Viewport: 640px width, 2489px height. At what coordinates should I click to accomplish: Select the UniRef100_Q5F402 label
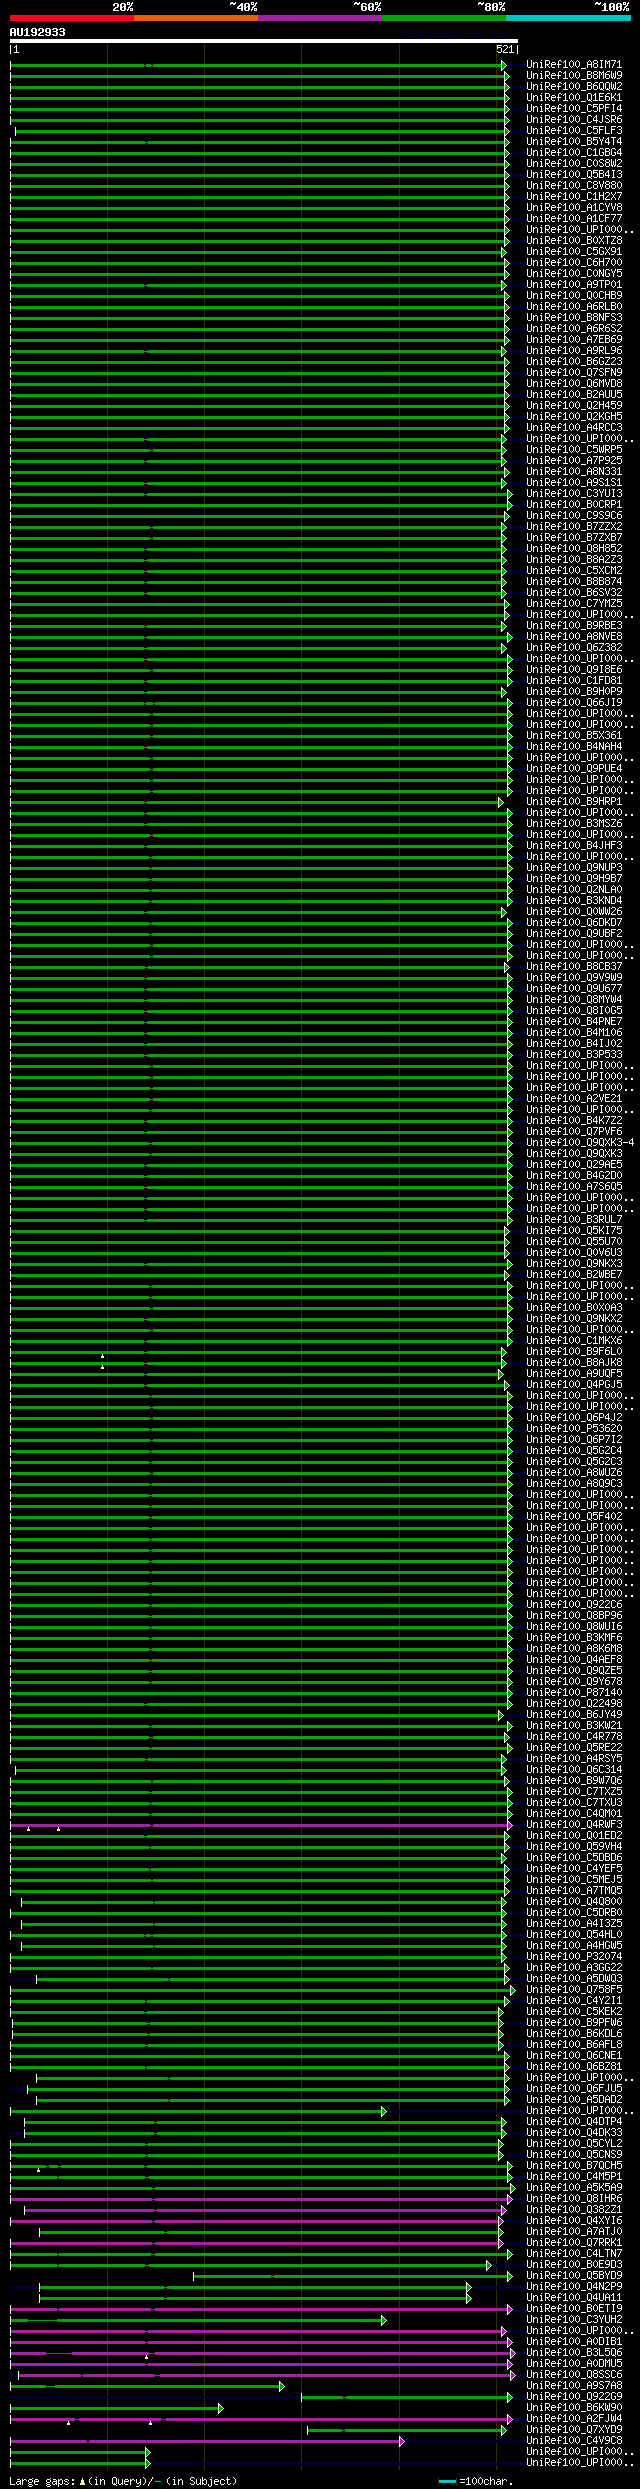[x=574, y=1517]
